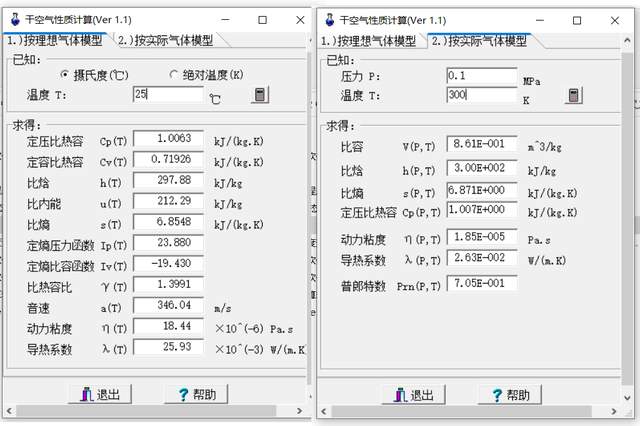Click right window vertical scrollbar thumb
640x426 pixels.
[x=627, y=218]
